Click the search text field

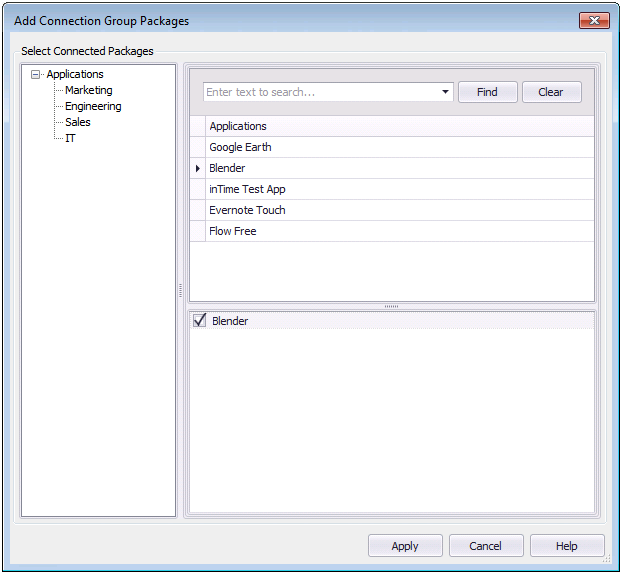click(320, 92)
